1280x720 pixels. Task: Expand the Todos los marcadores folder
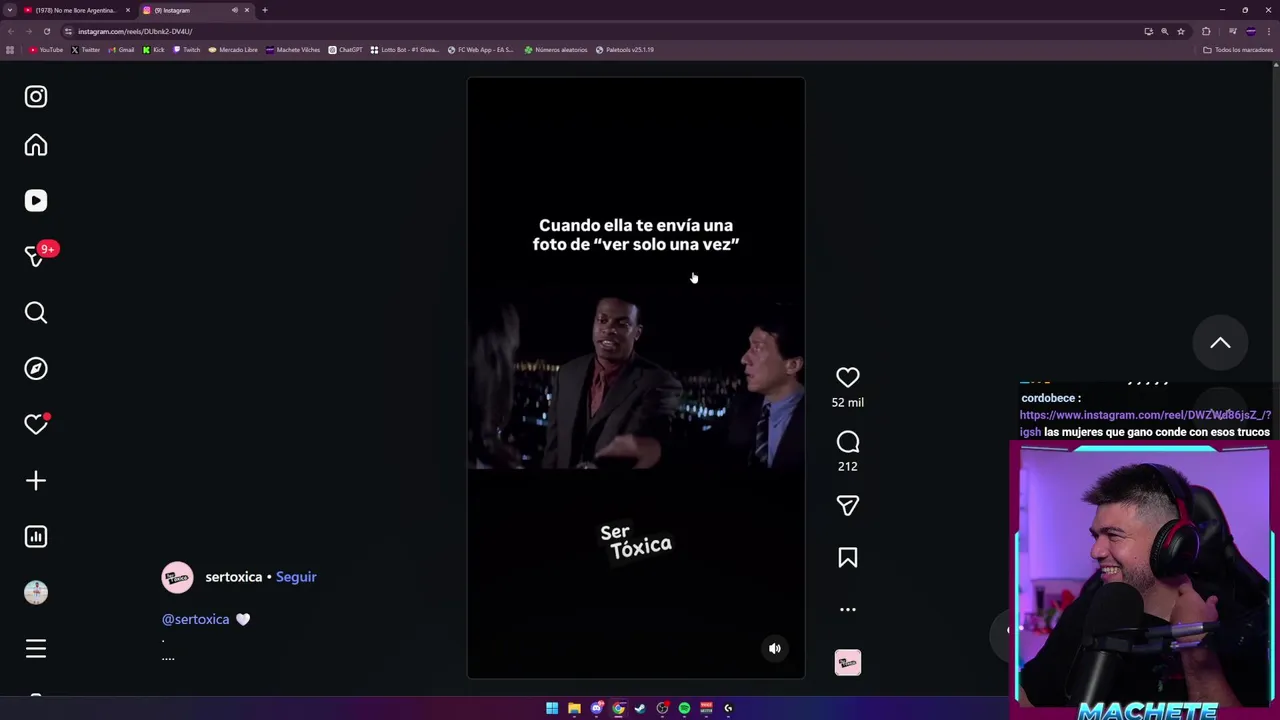click(1238, 50)
